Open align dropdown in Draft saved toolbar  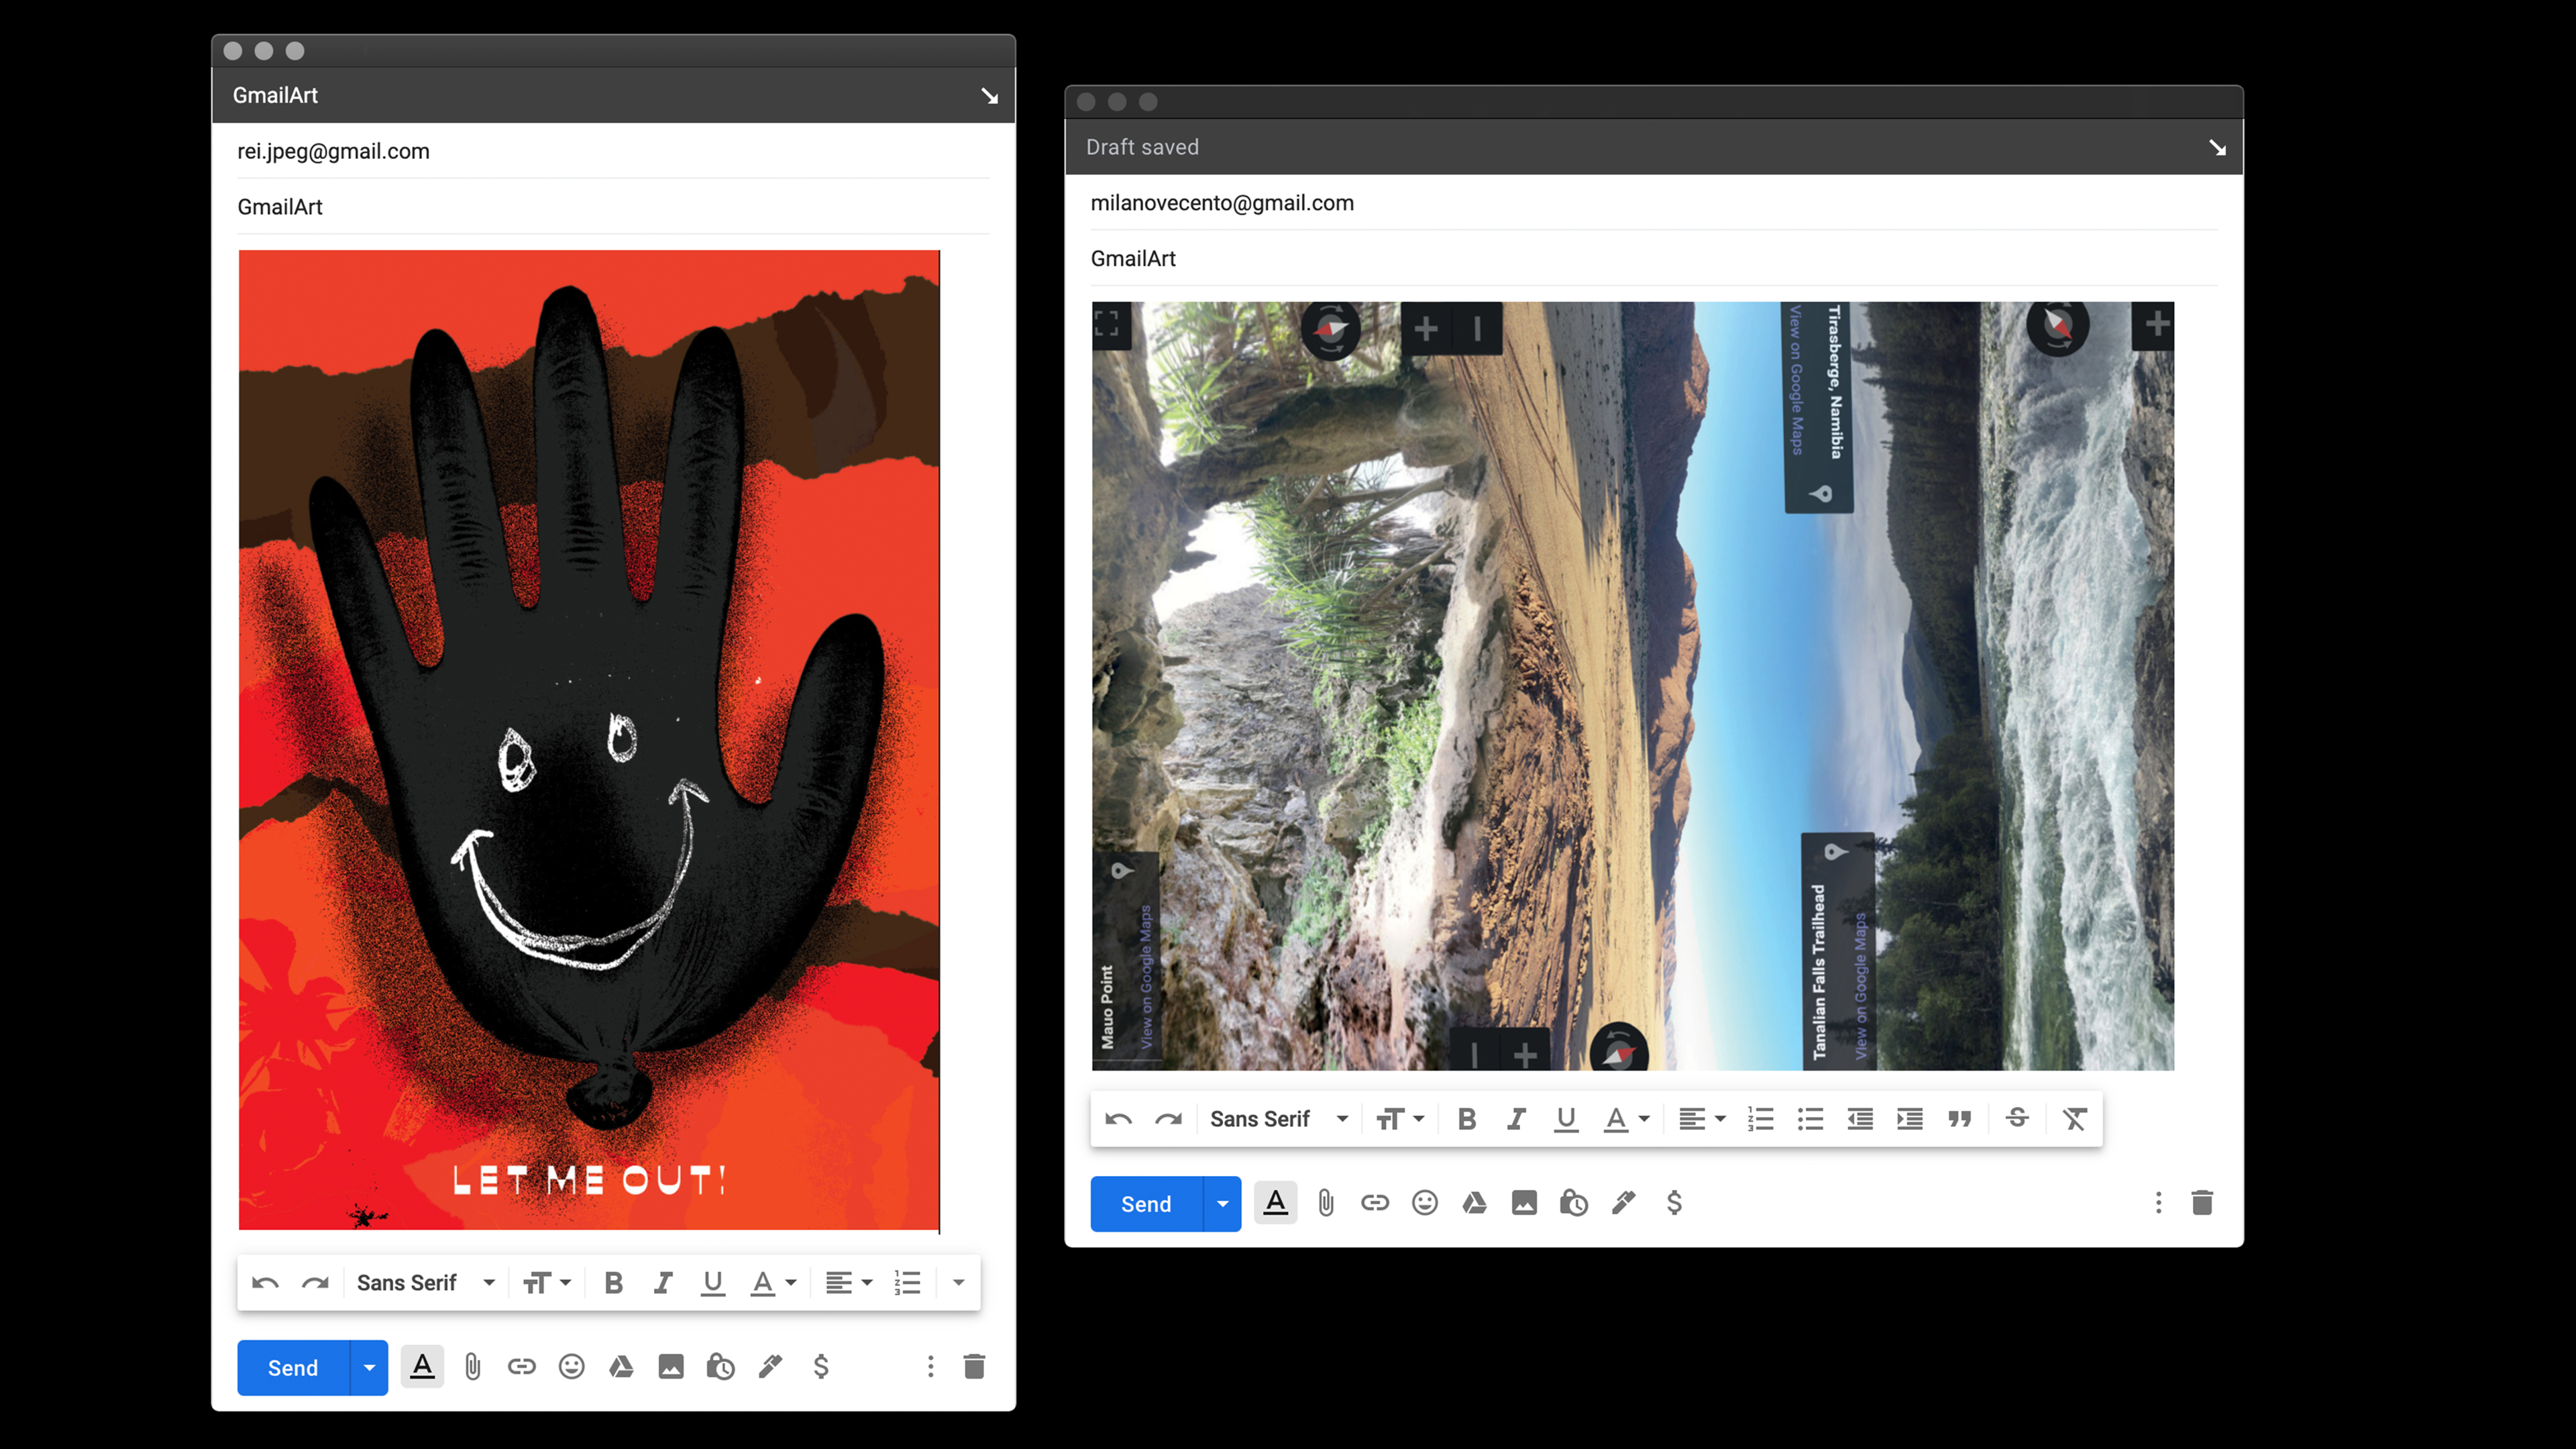[1702, 1118]
